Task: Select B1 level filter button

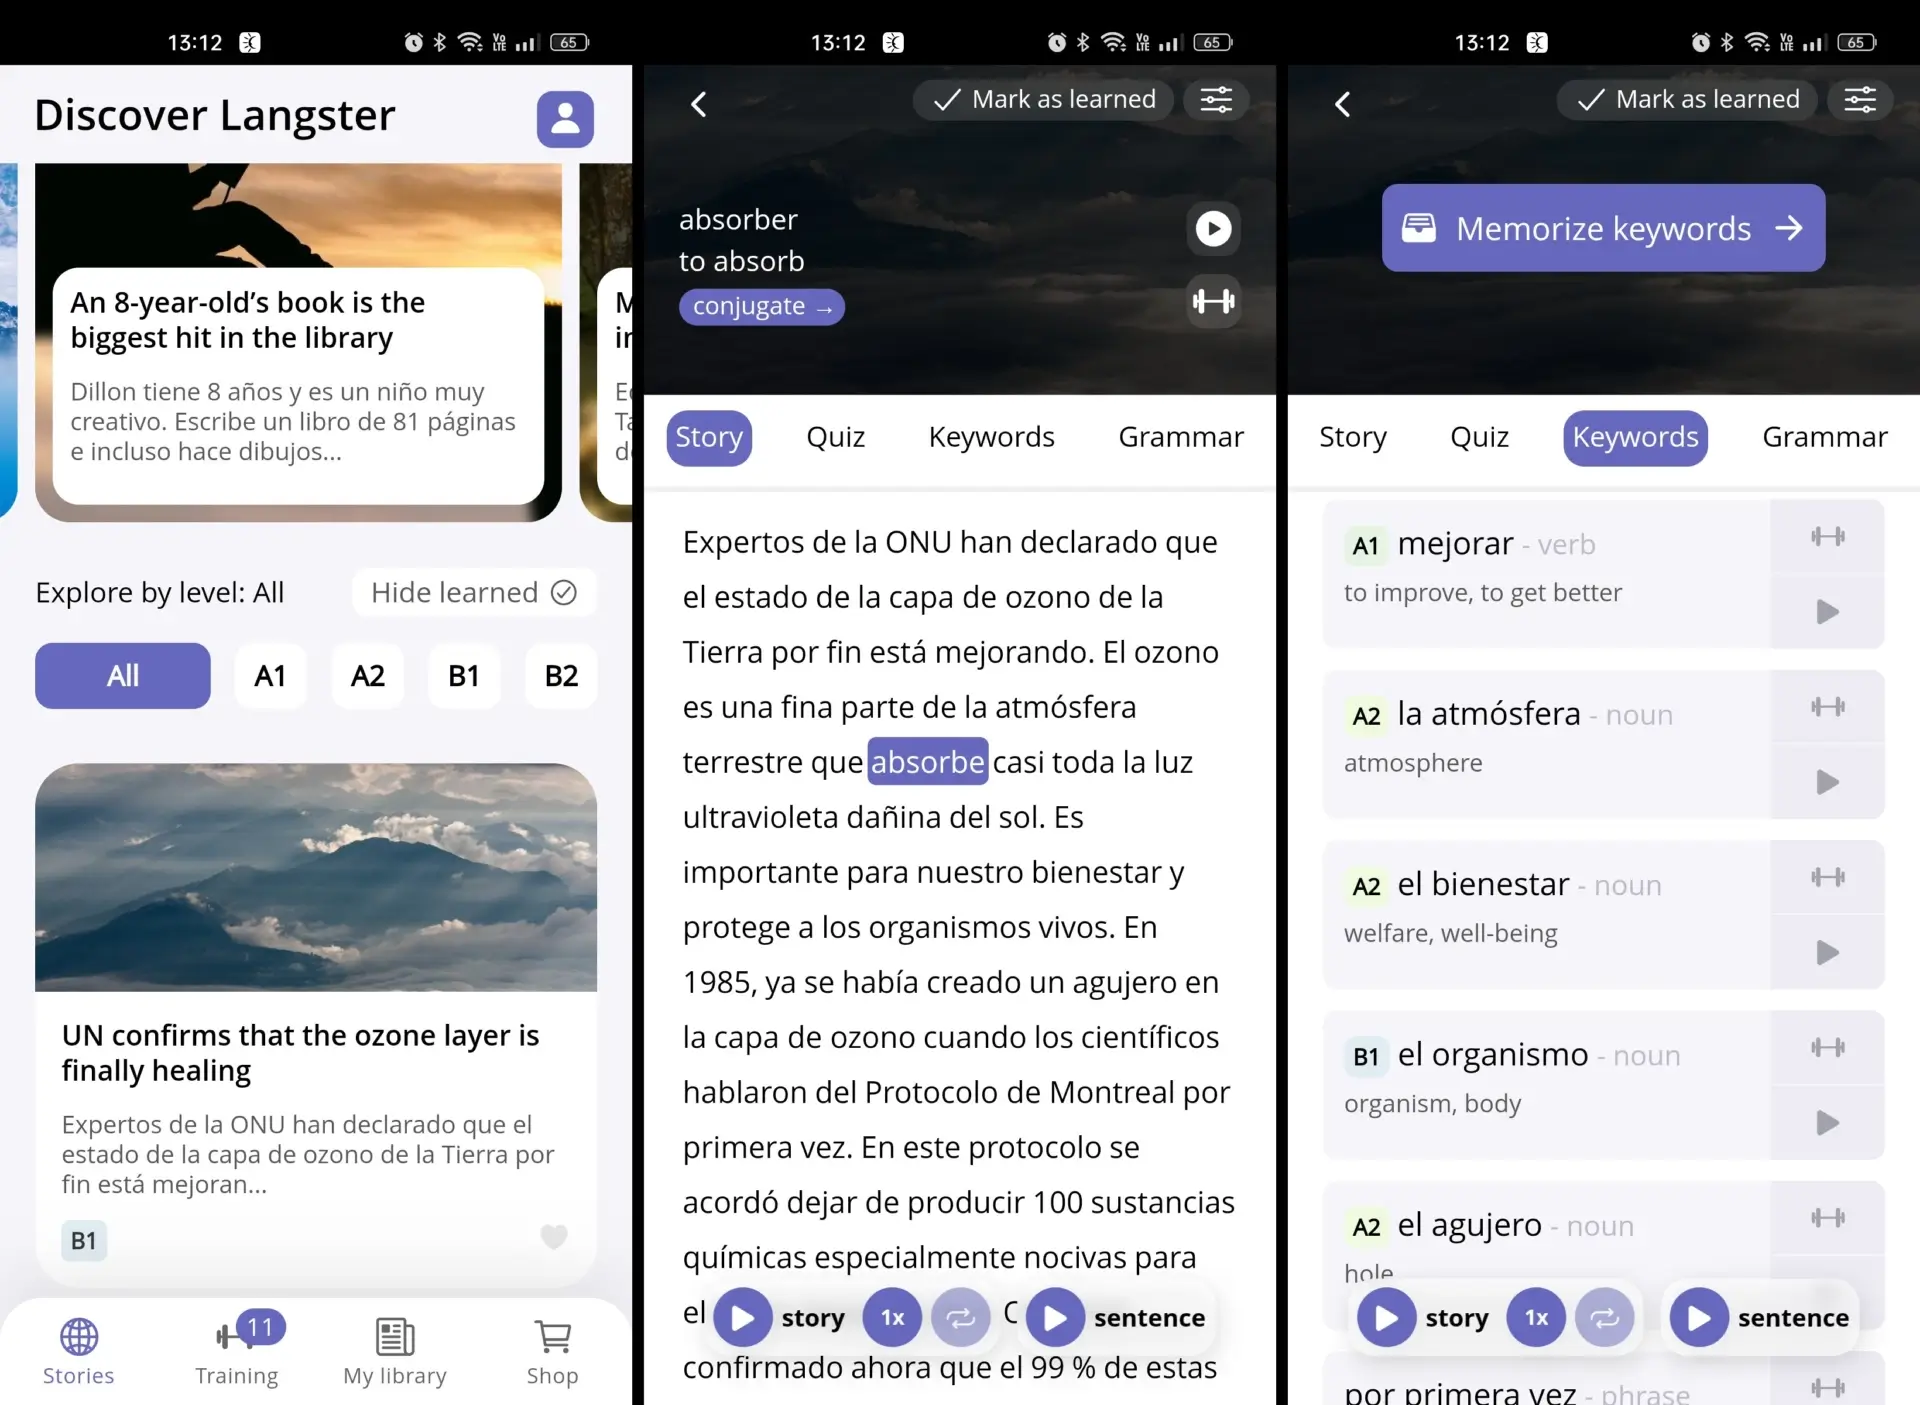Action: (462, 676)
